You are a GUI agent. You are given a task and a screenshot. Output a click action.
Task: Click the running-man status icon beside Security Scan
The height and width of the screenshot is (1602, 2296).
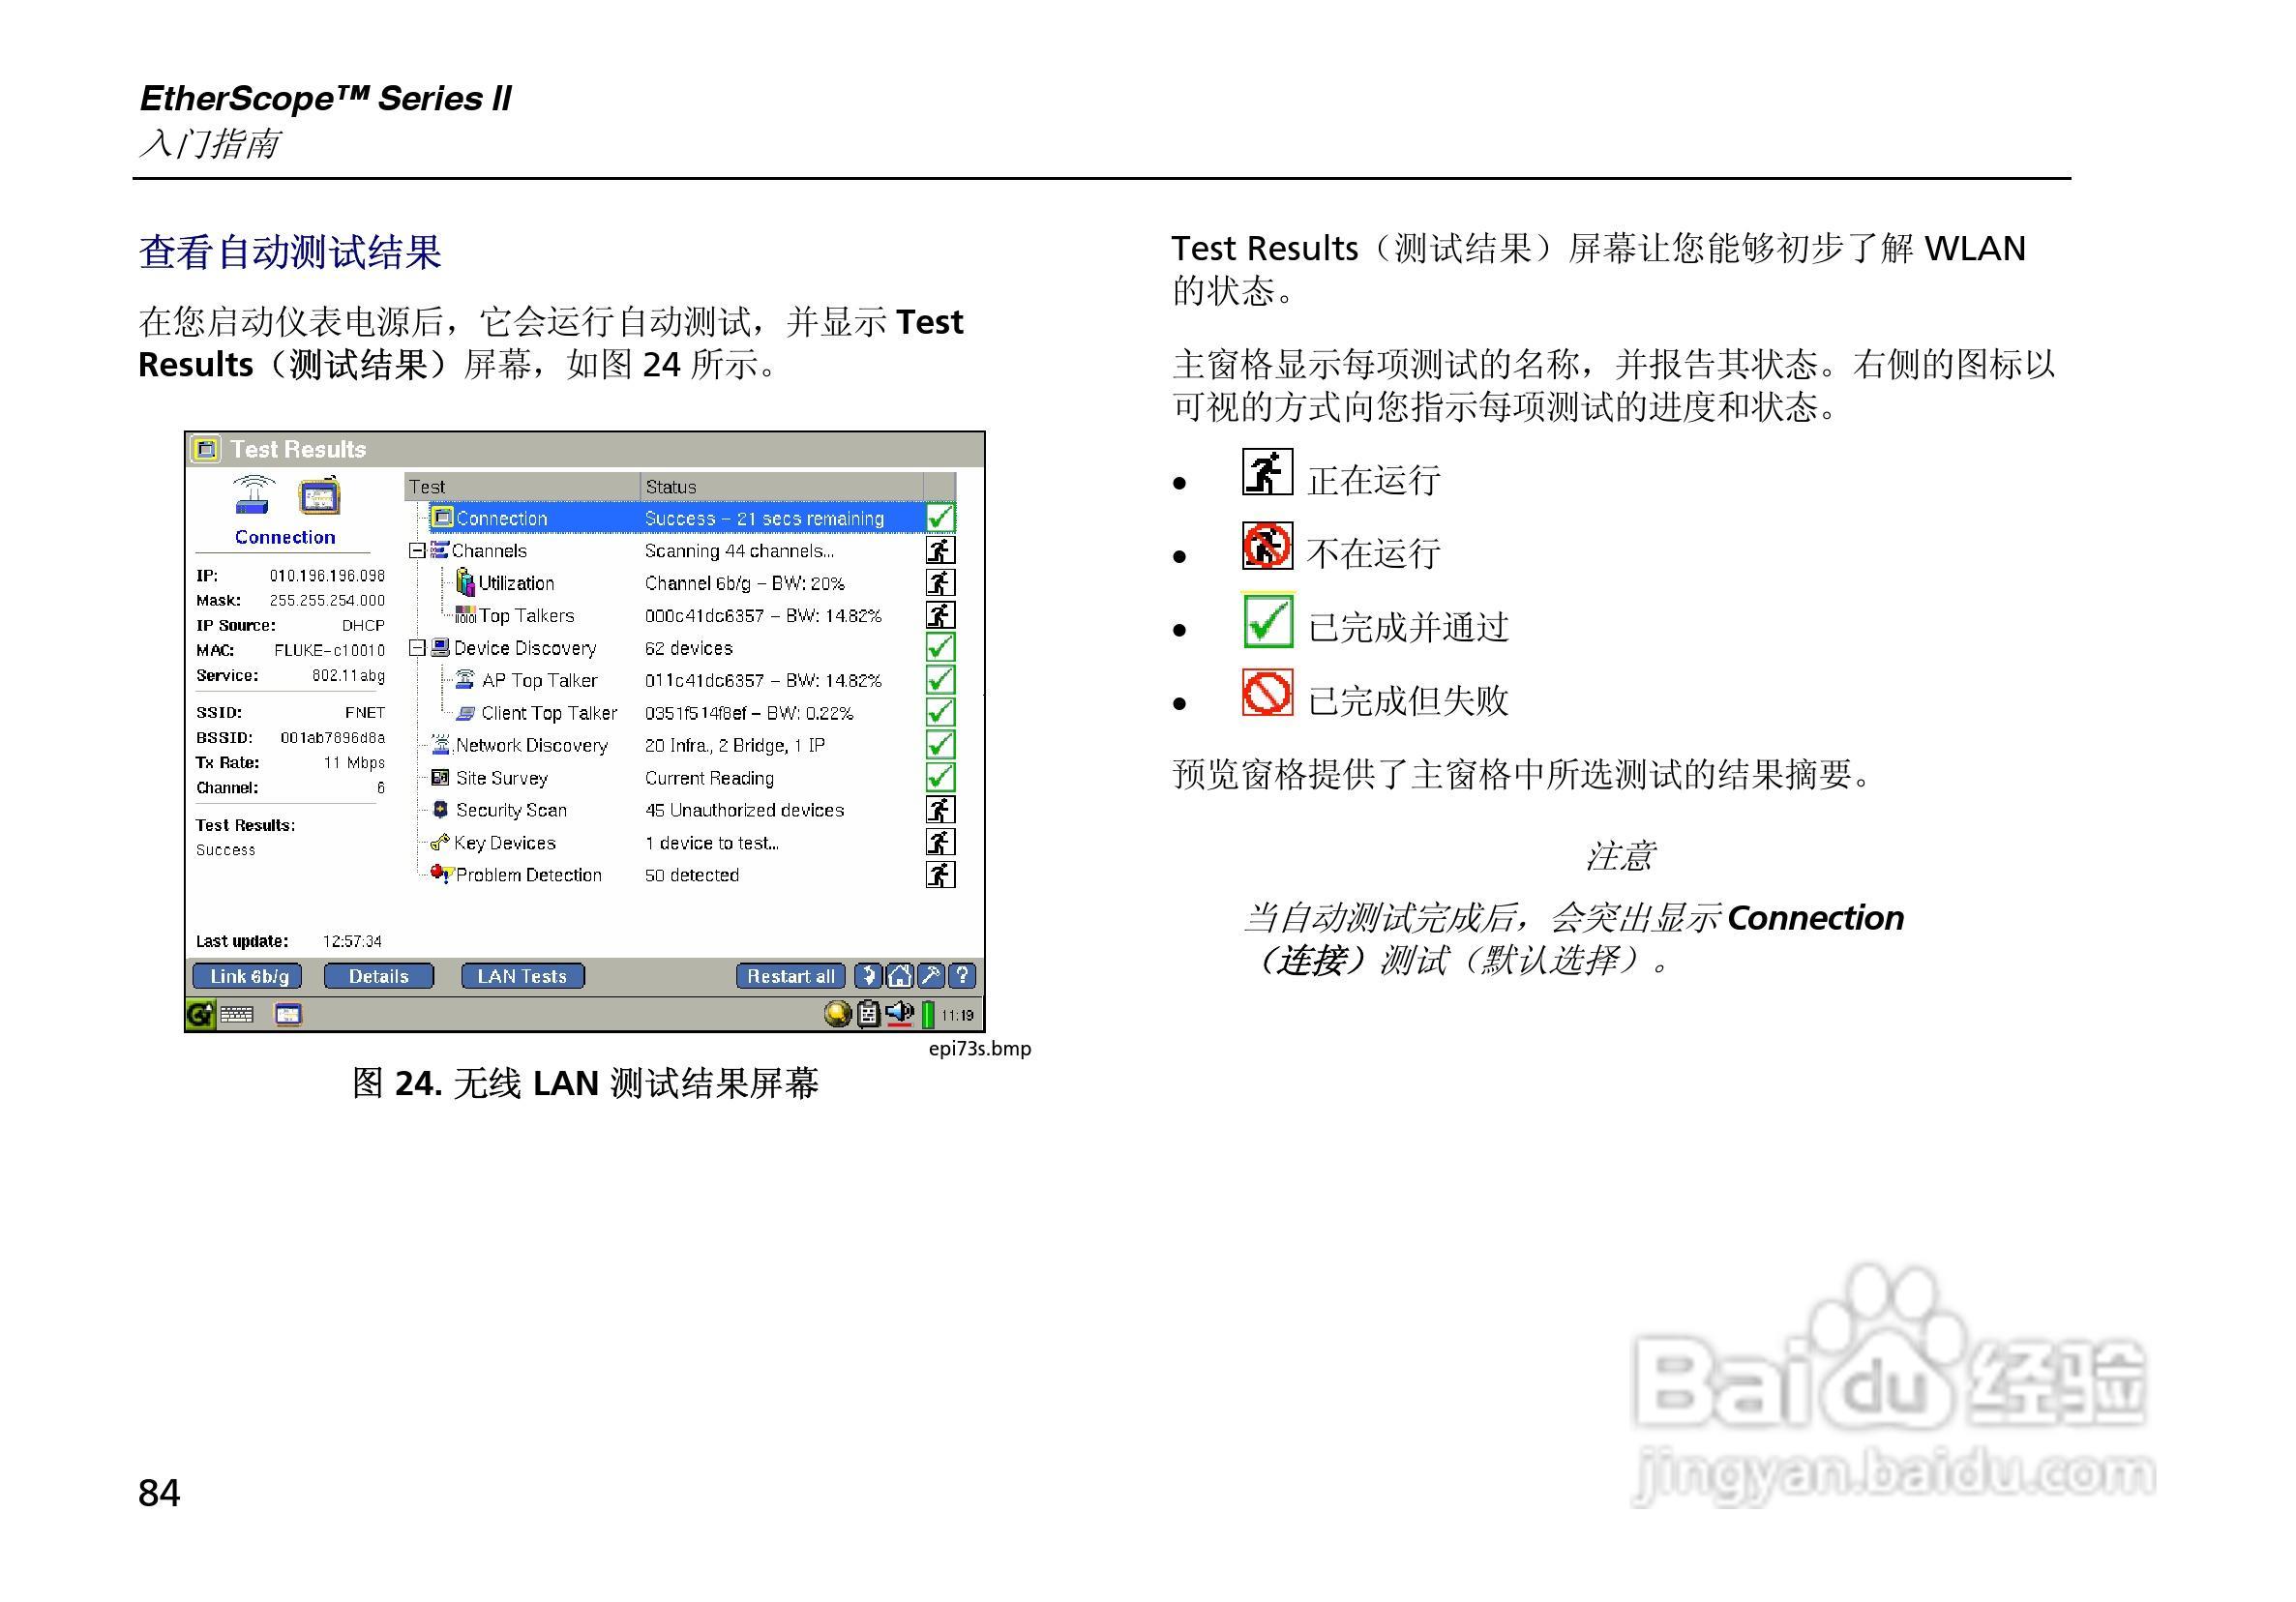[x=940, y=810]
